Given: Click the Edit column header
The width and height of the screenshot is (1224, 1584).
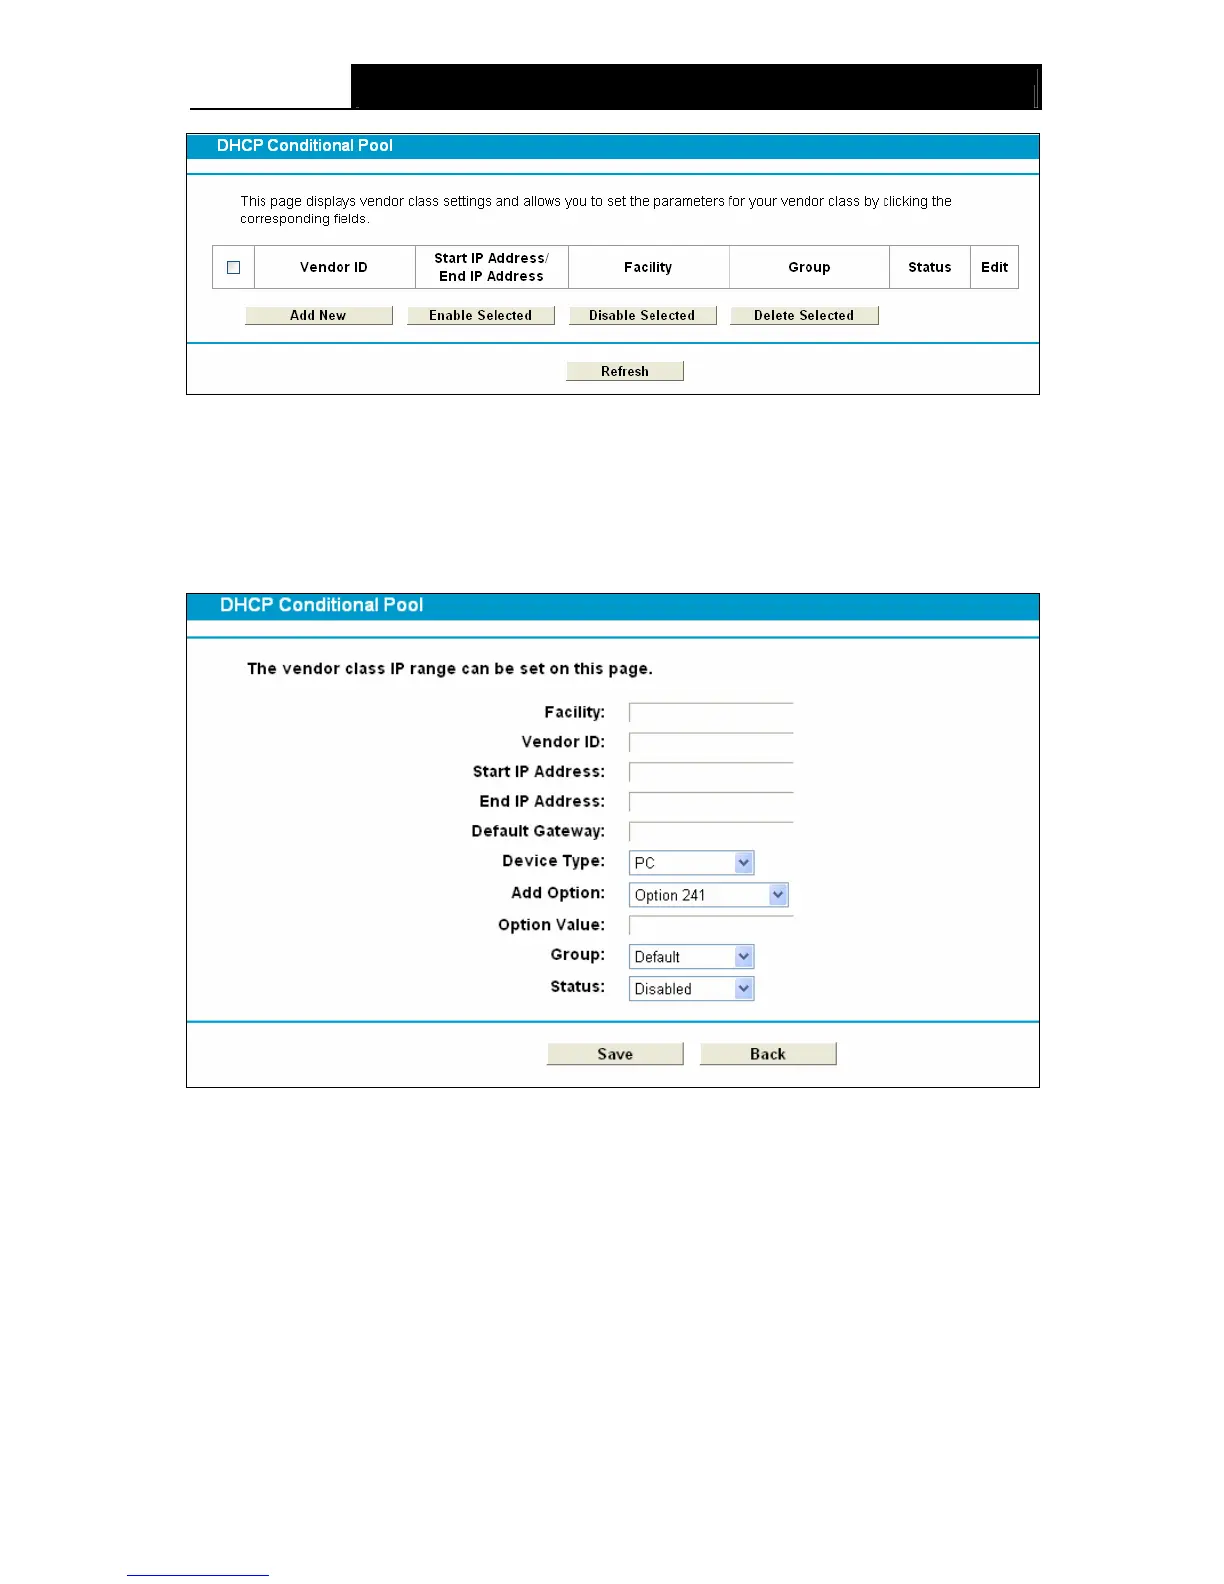Looking at the screenshot, I should point(994,267).
